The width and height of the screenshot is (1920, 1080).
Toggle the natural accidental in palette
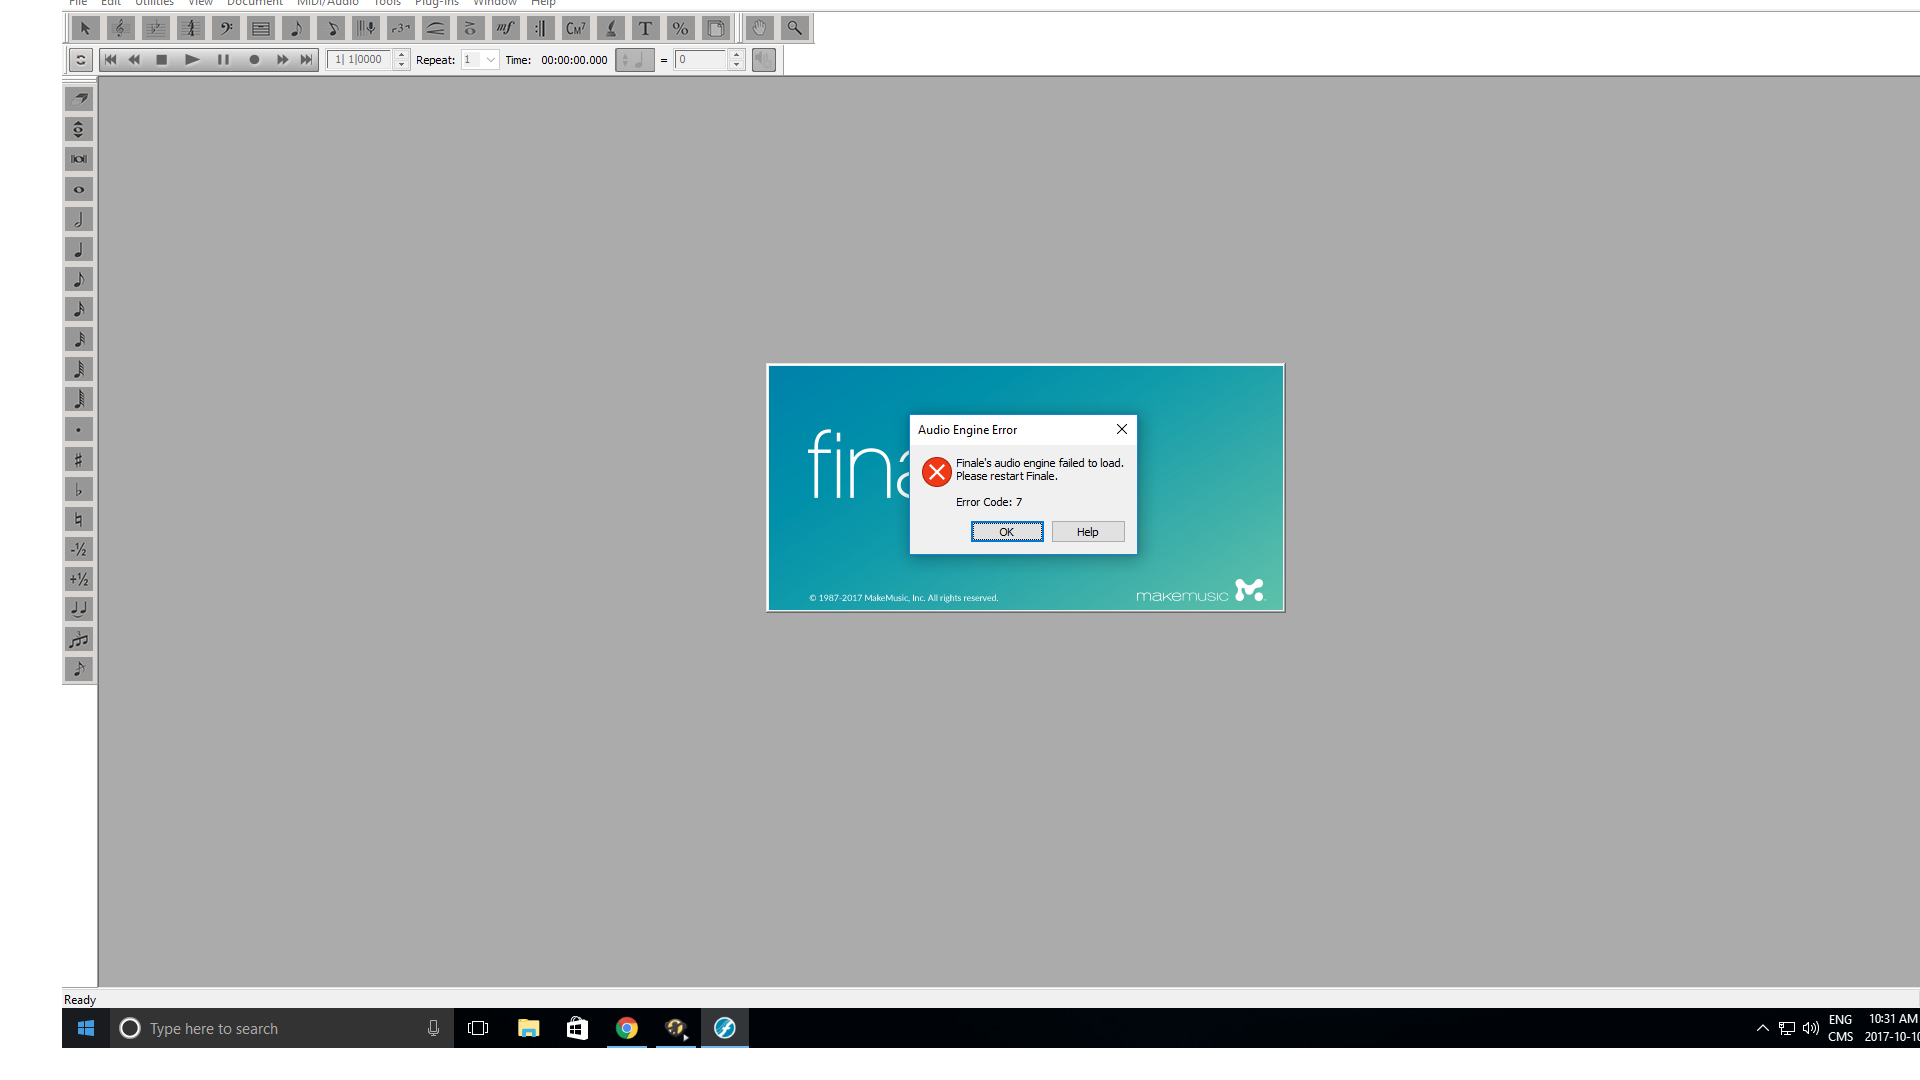click(x=79, y=519)
